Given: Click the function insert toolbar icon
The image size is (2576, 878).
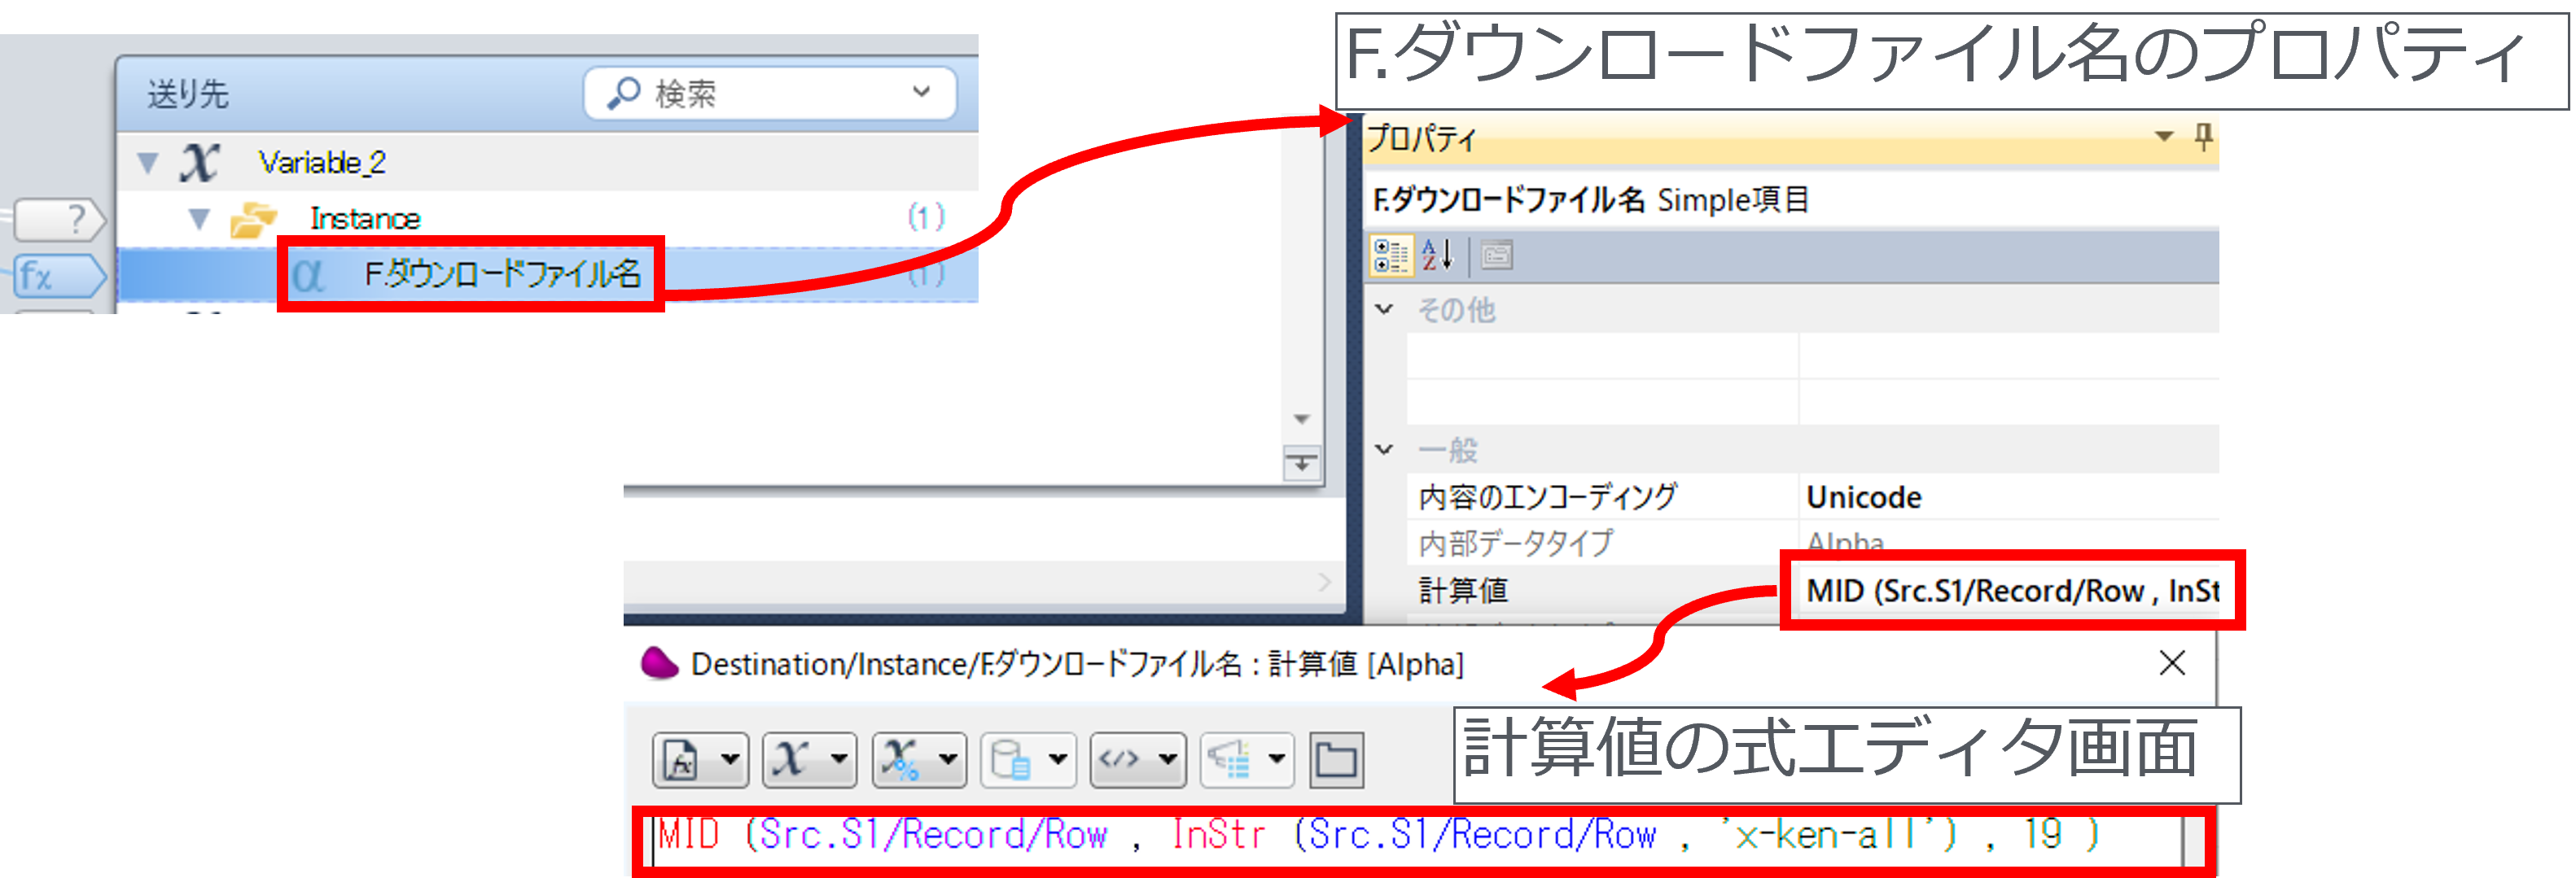Looking at the screenshot, I should 682,760.
